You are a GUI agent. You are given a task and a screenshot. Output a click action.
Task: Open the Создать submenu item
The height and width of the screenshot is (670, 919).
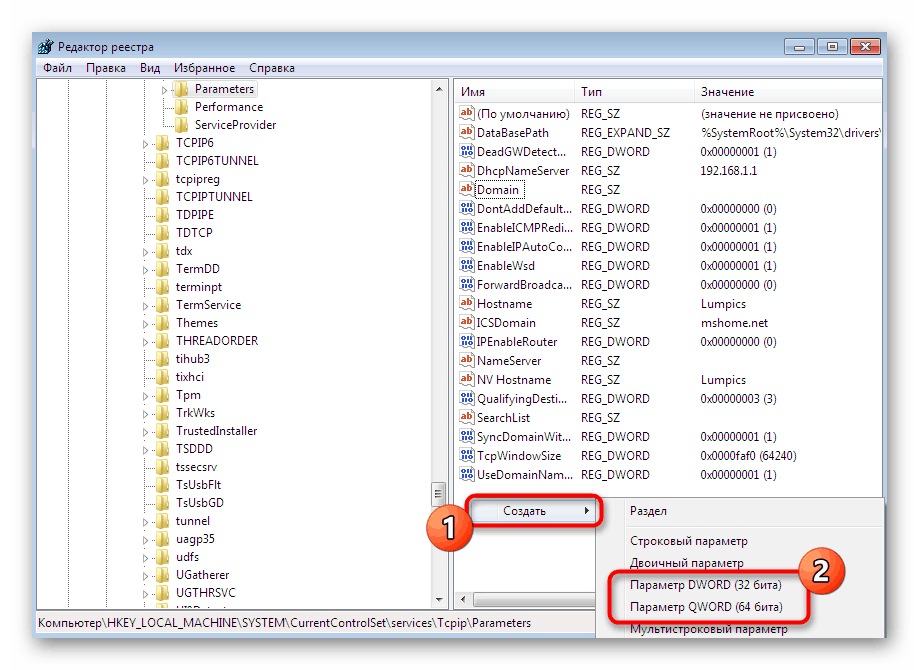(533, 511)
